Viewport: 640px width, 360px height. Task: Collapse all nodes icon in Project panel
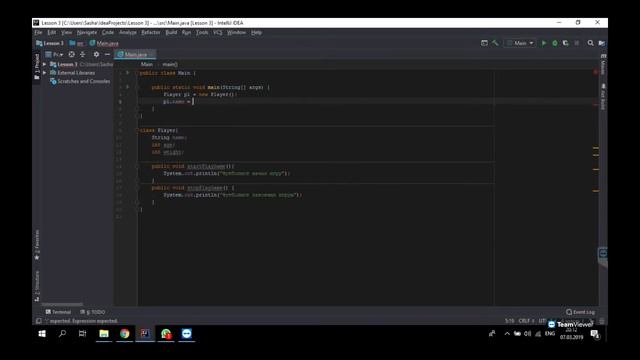click(x=83, y=54)
